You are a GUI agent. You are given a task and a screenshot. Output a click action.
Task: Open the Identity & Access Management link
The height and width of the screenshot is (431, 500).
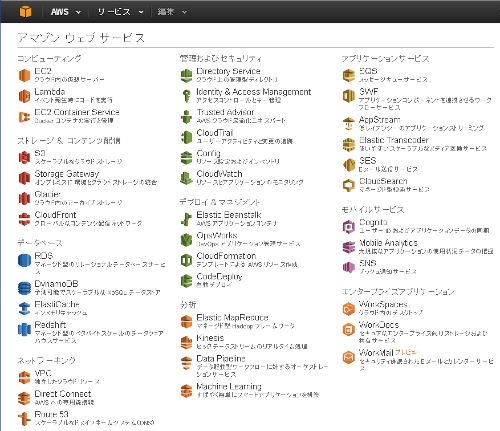254,92
